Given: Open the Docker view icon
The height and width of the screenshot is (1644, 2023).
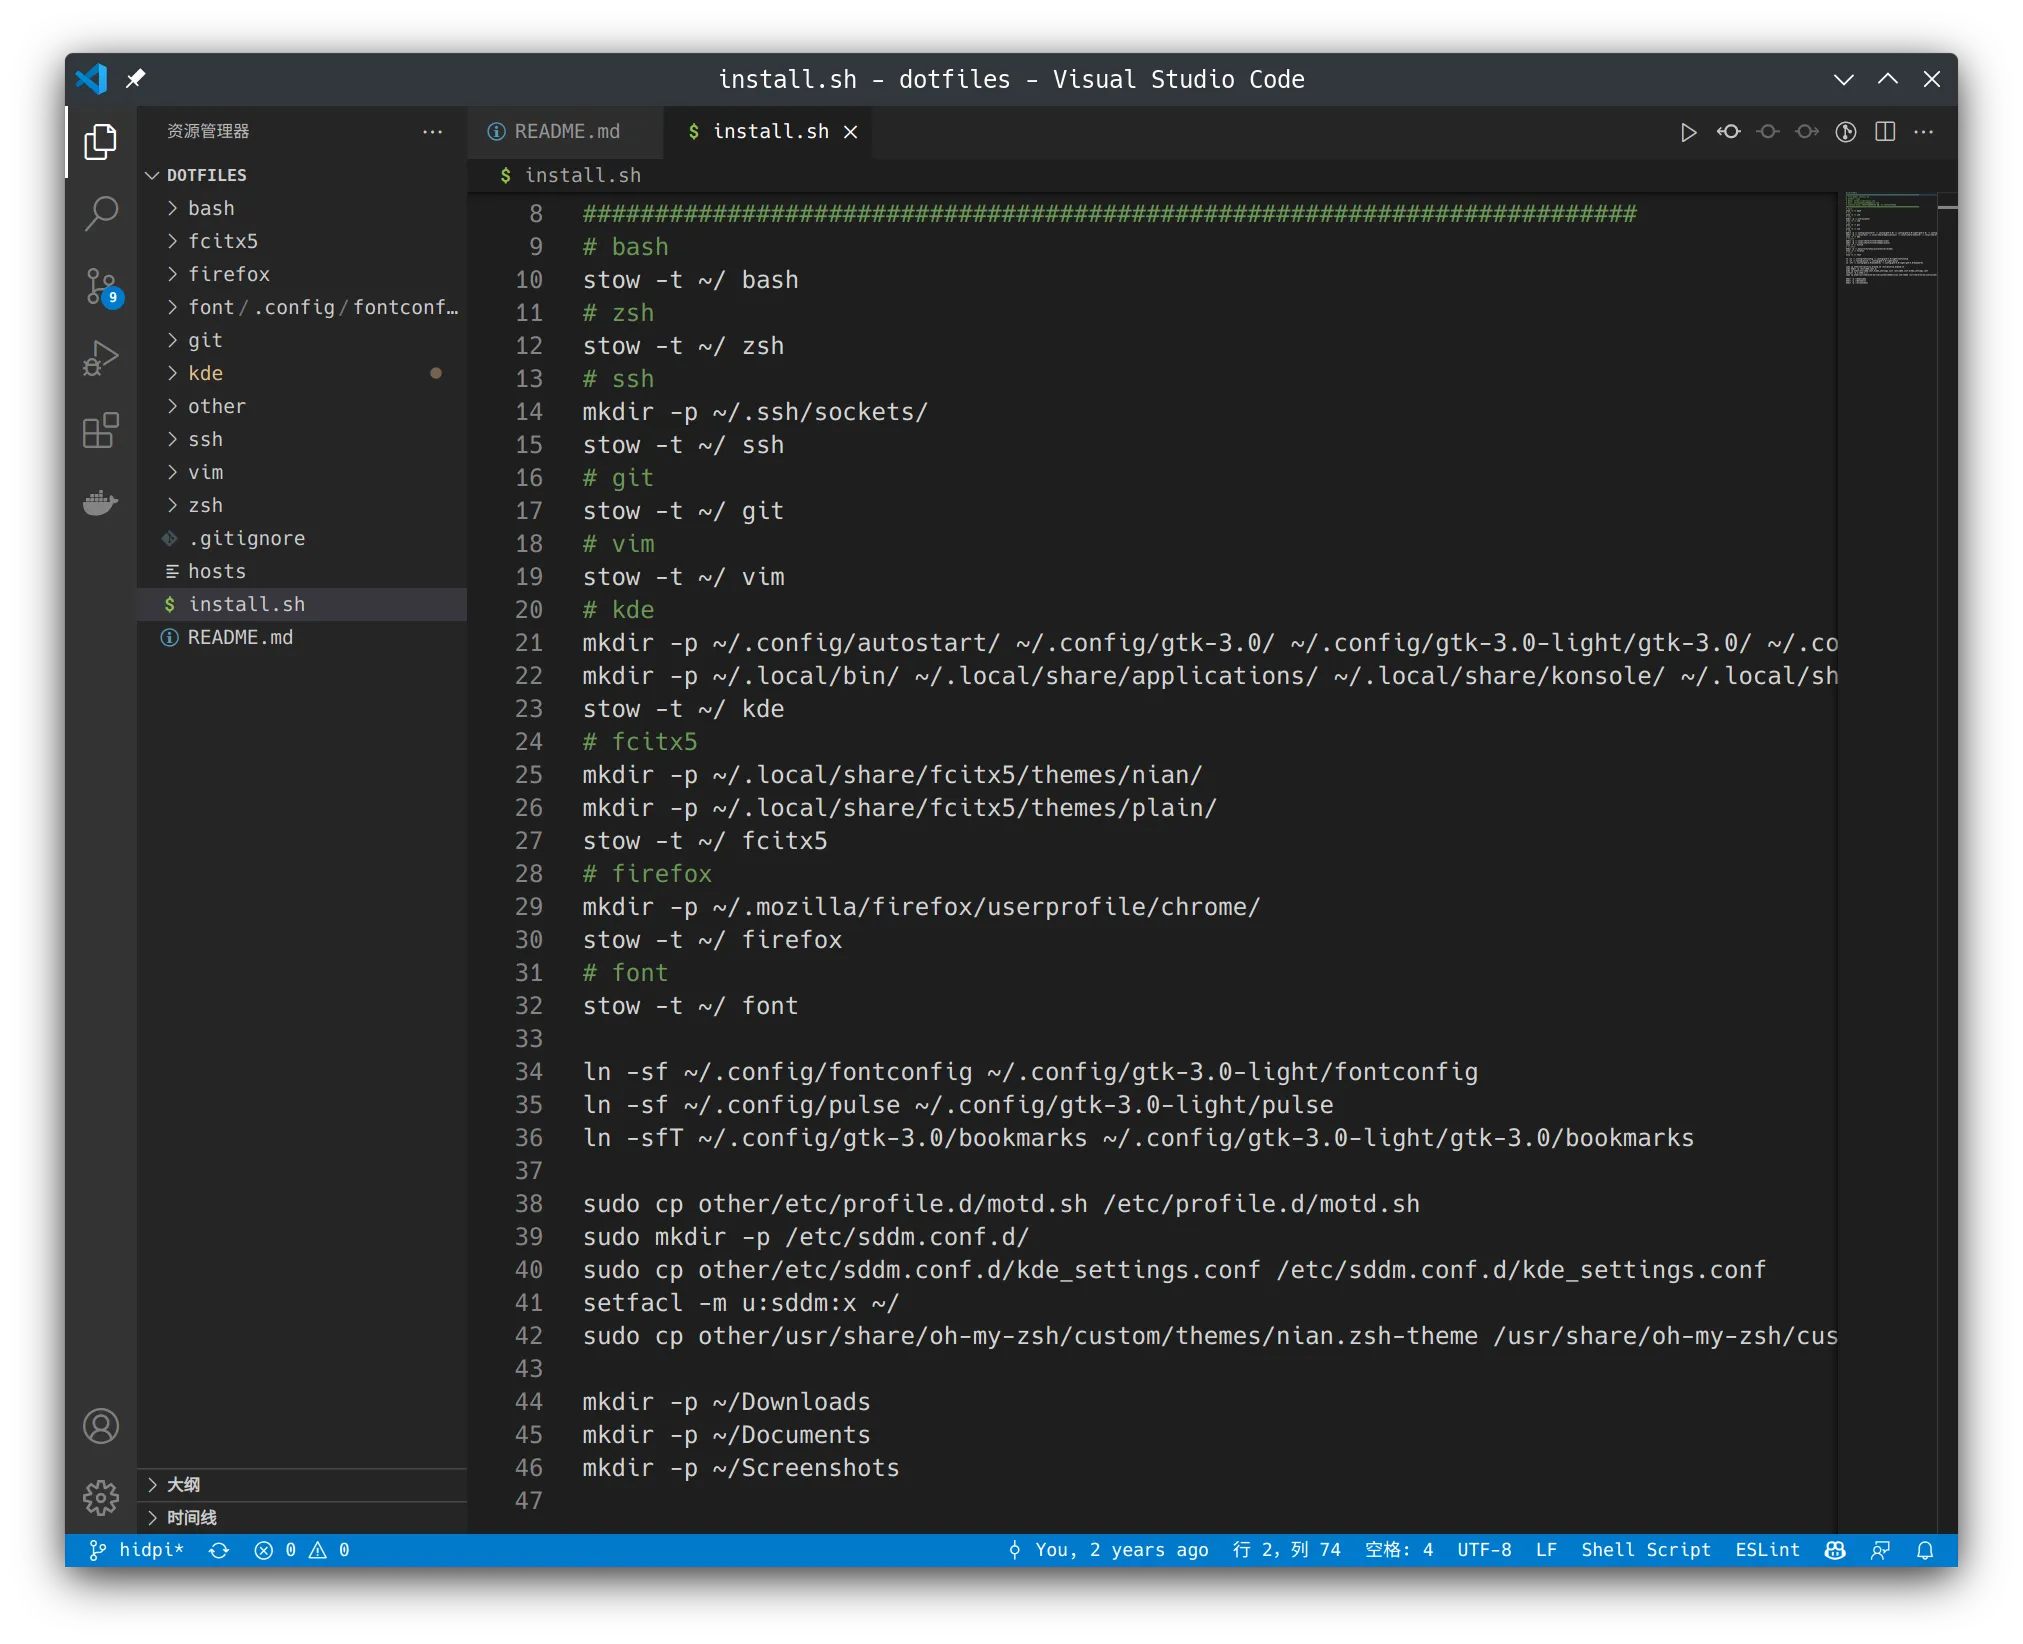Looking at the screenshot, I should click(100, 502).
